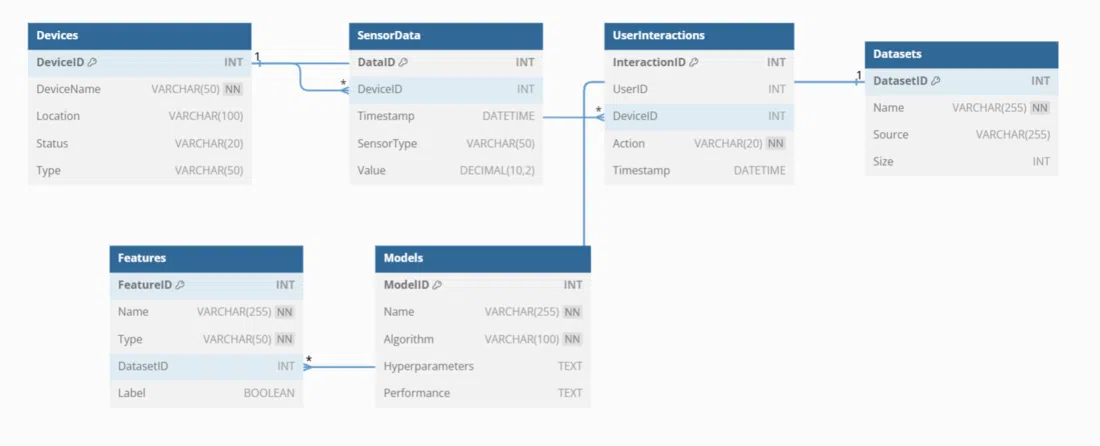Image resolution: width=1100 pixels, height=446 pixels.
Task: Select the Location field in Devices
Action: [x=139, y=116]
